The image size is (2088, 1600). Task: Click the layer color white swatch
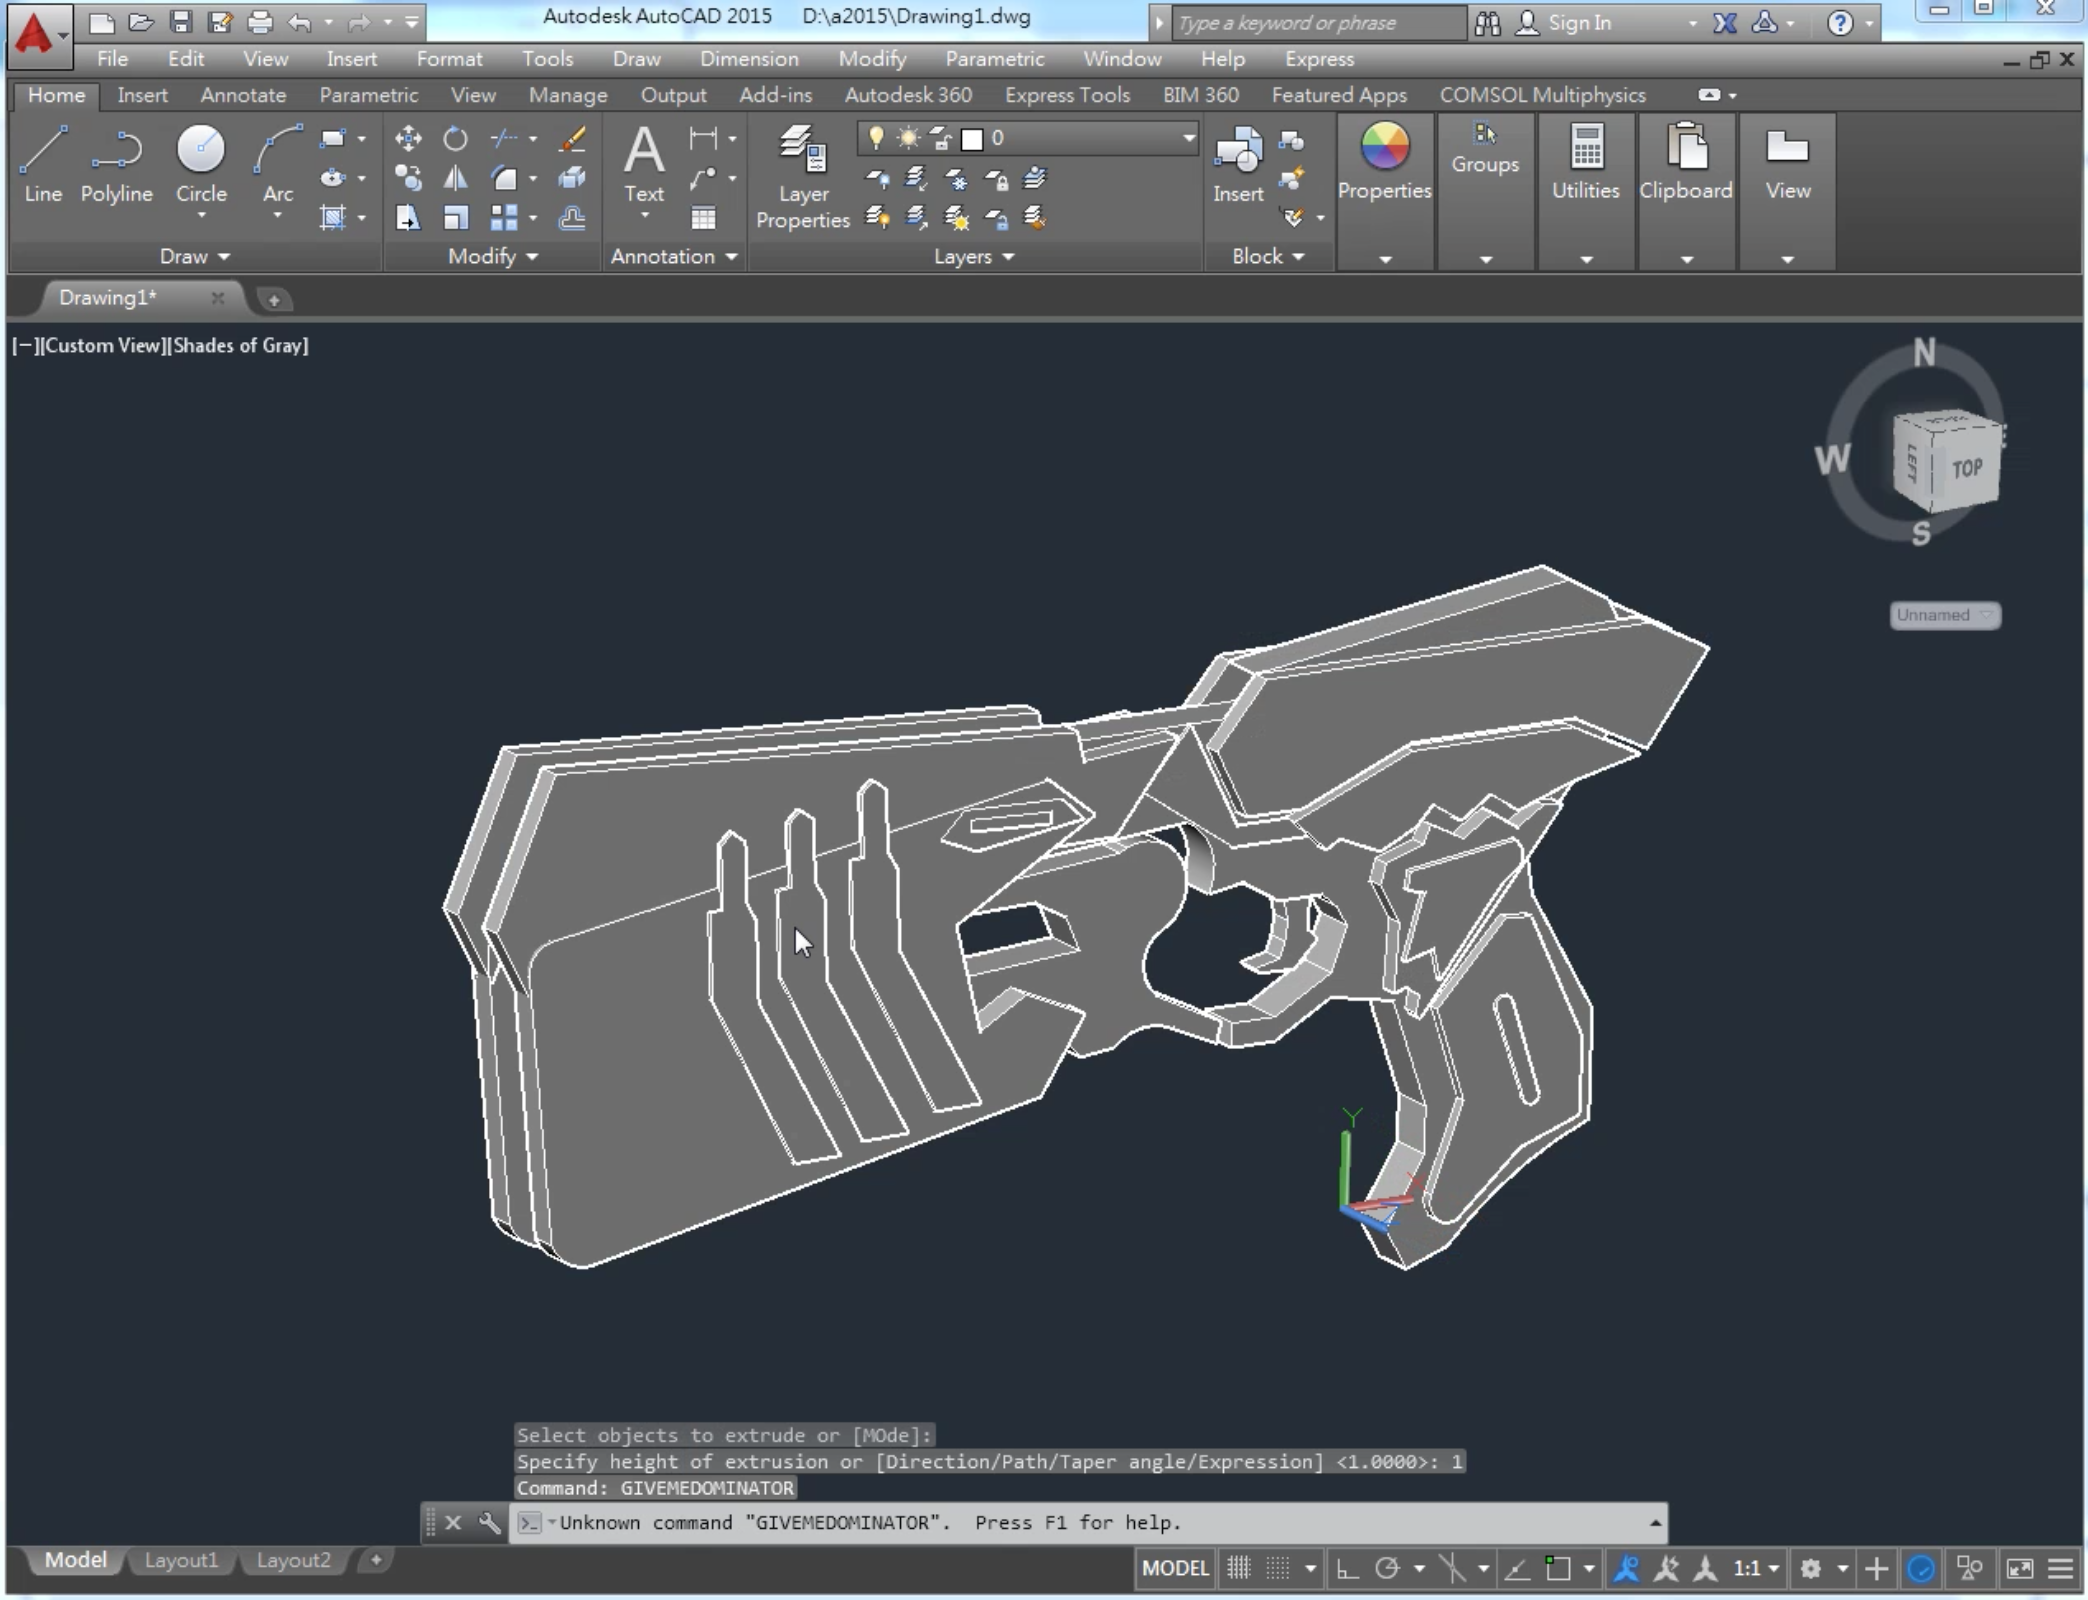pos(972,139)
